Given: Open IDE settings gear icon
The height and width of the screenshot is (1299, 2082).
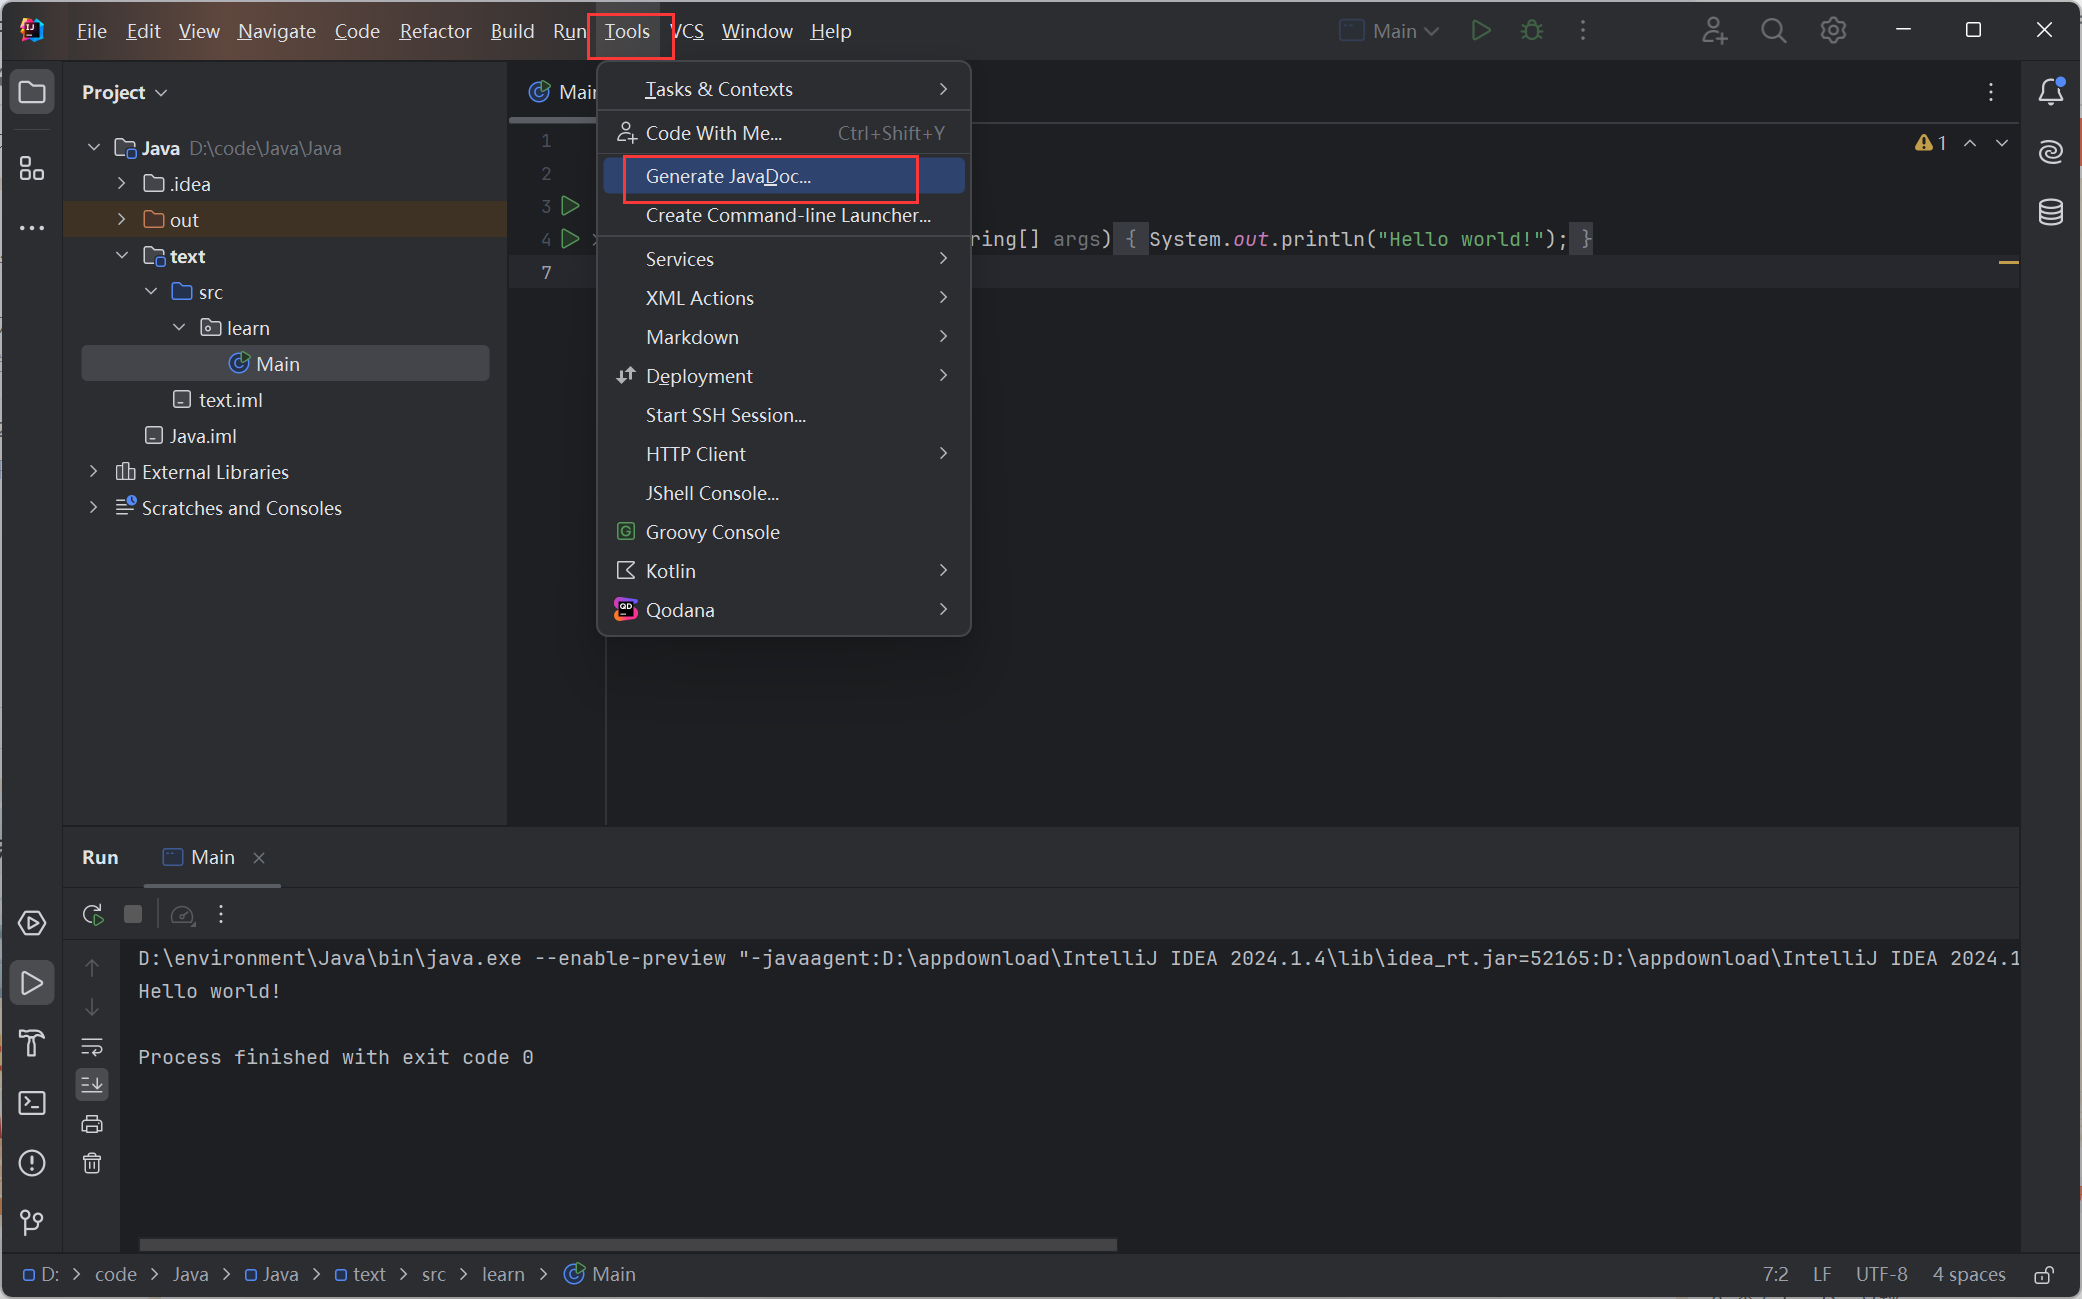Looking at the screenshot, I should (x=1833, y=31).
